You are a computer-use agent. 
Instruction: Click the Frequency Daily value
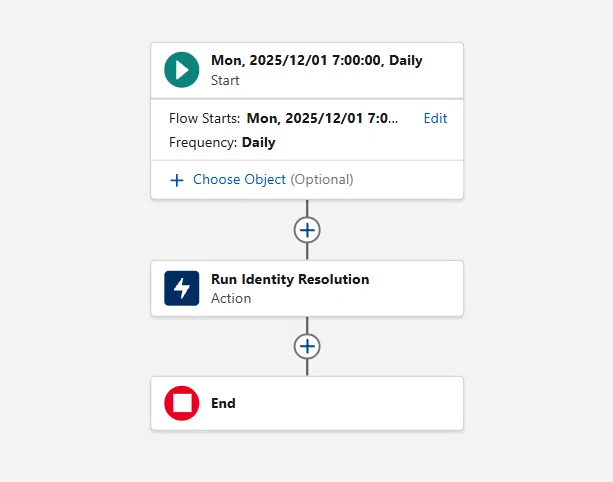pos(258,142)
